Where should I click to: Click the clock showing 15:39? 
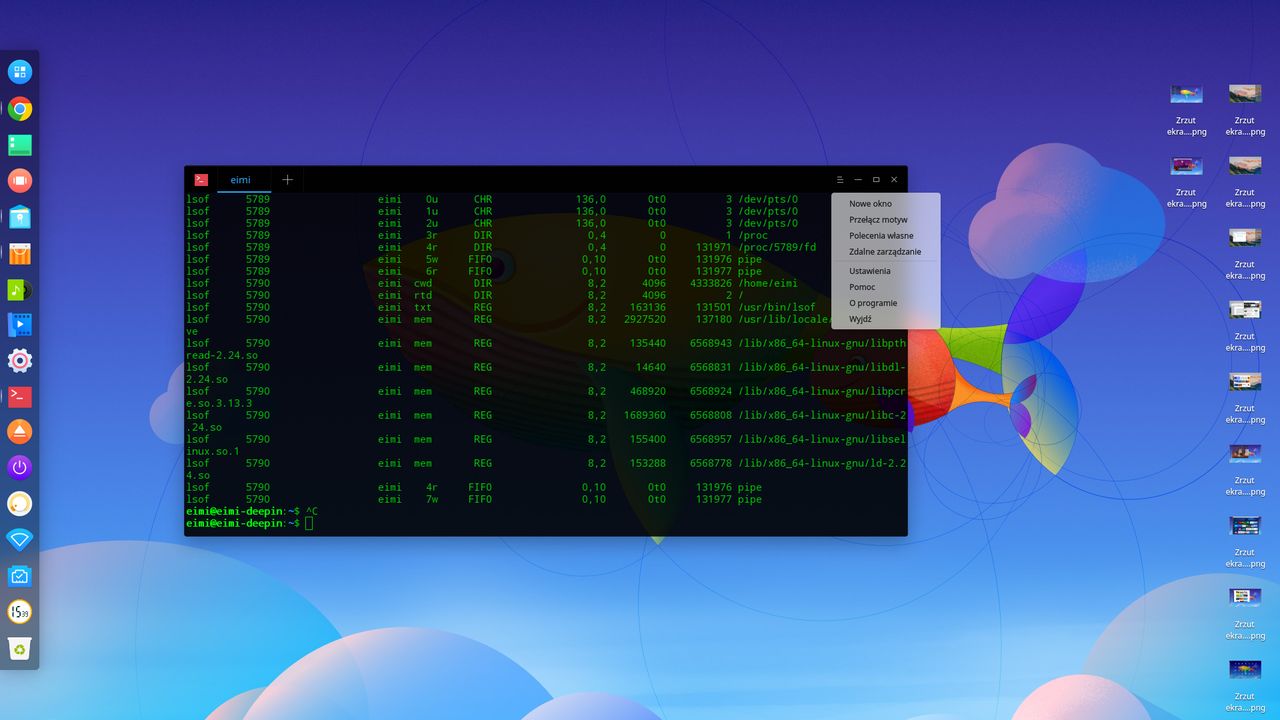[x=20, y=612]
